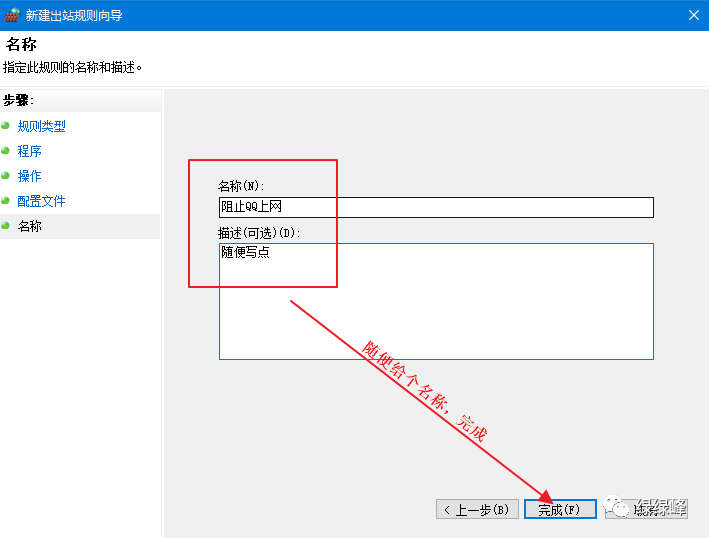Click the green bullet beside 名称 step
This screenshot has width=709, height=538.
[x=5, y=225]
